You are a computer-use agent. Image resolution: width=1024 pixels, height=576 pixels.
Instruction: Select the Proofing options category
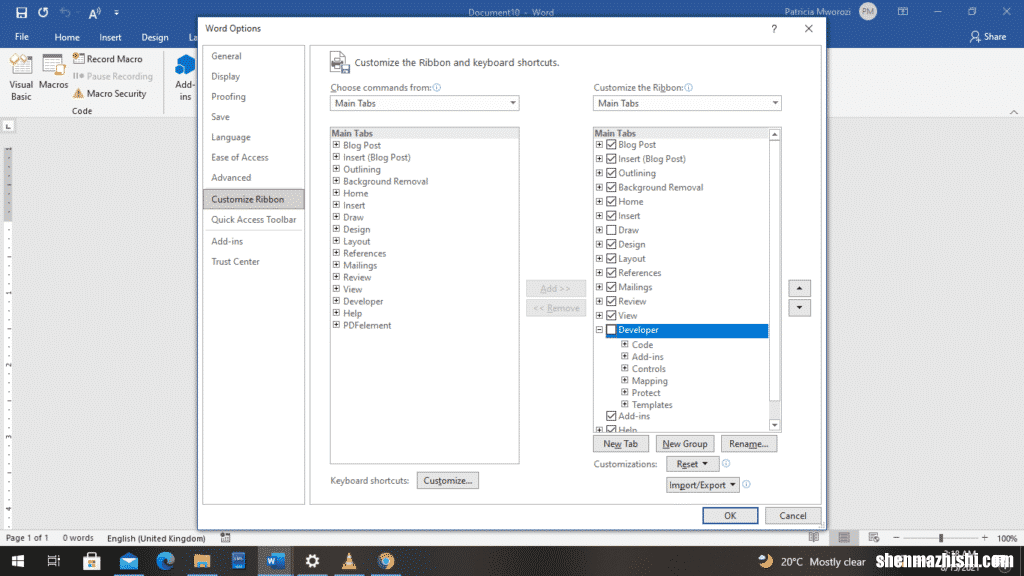pyautogui.click(x=253, y=97)
